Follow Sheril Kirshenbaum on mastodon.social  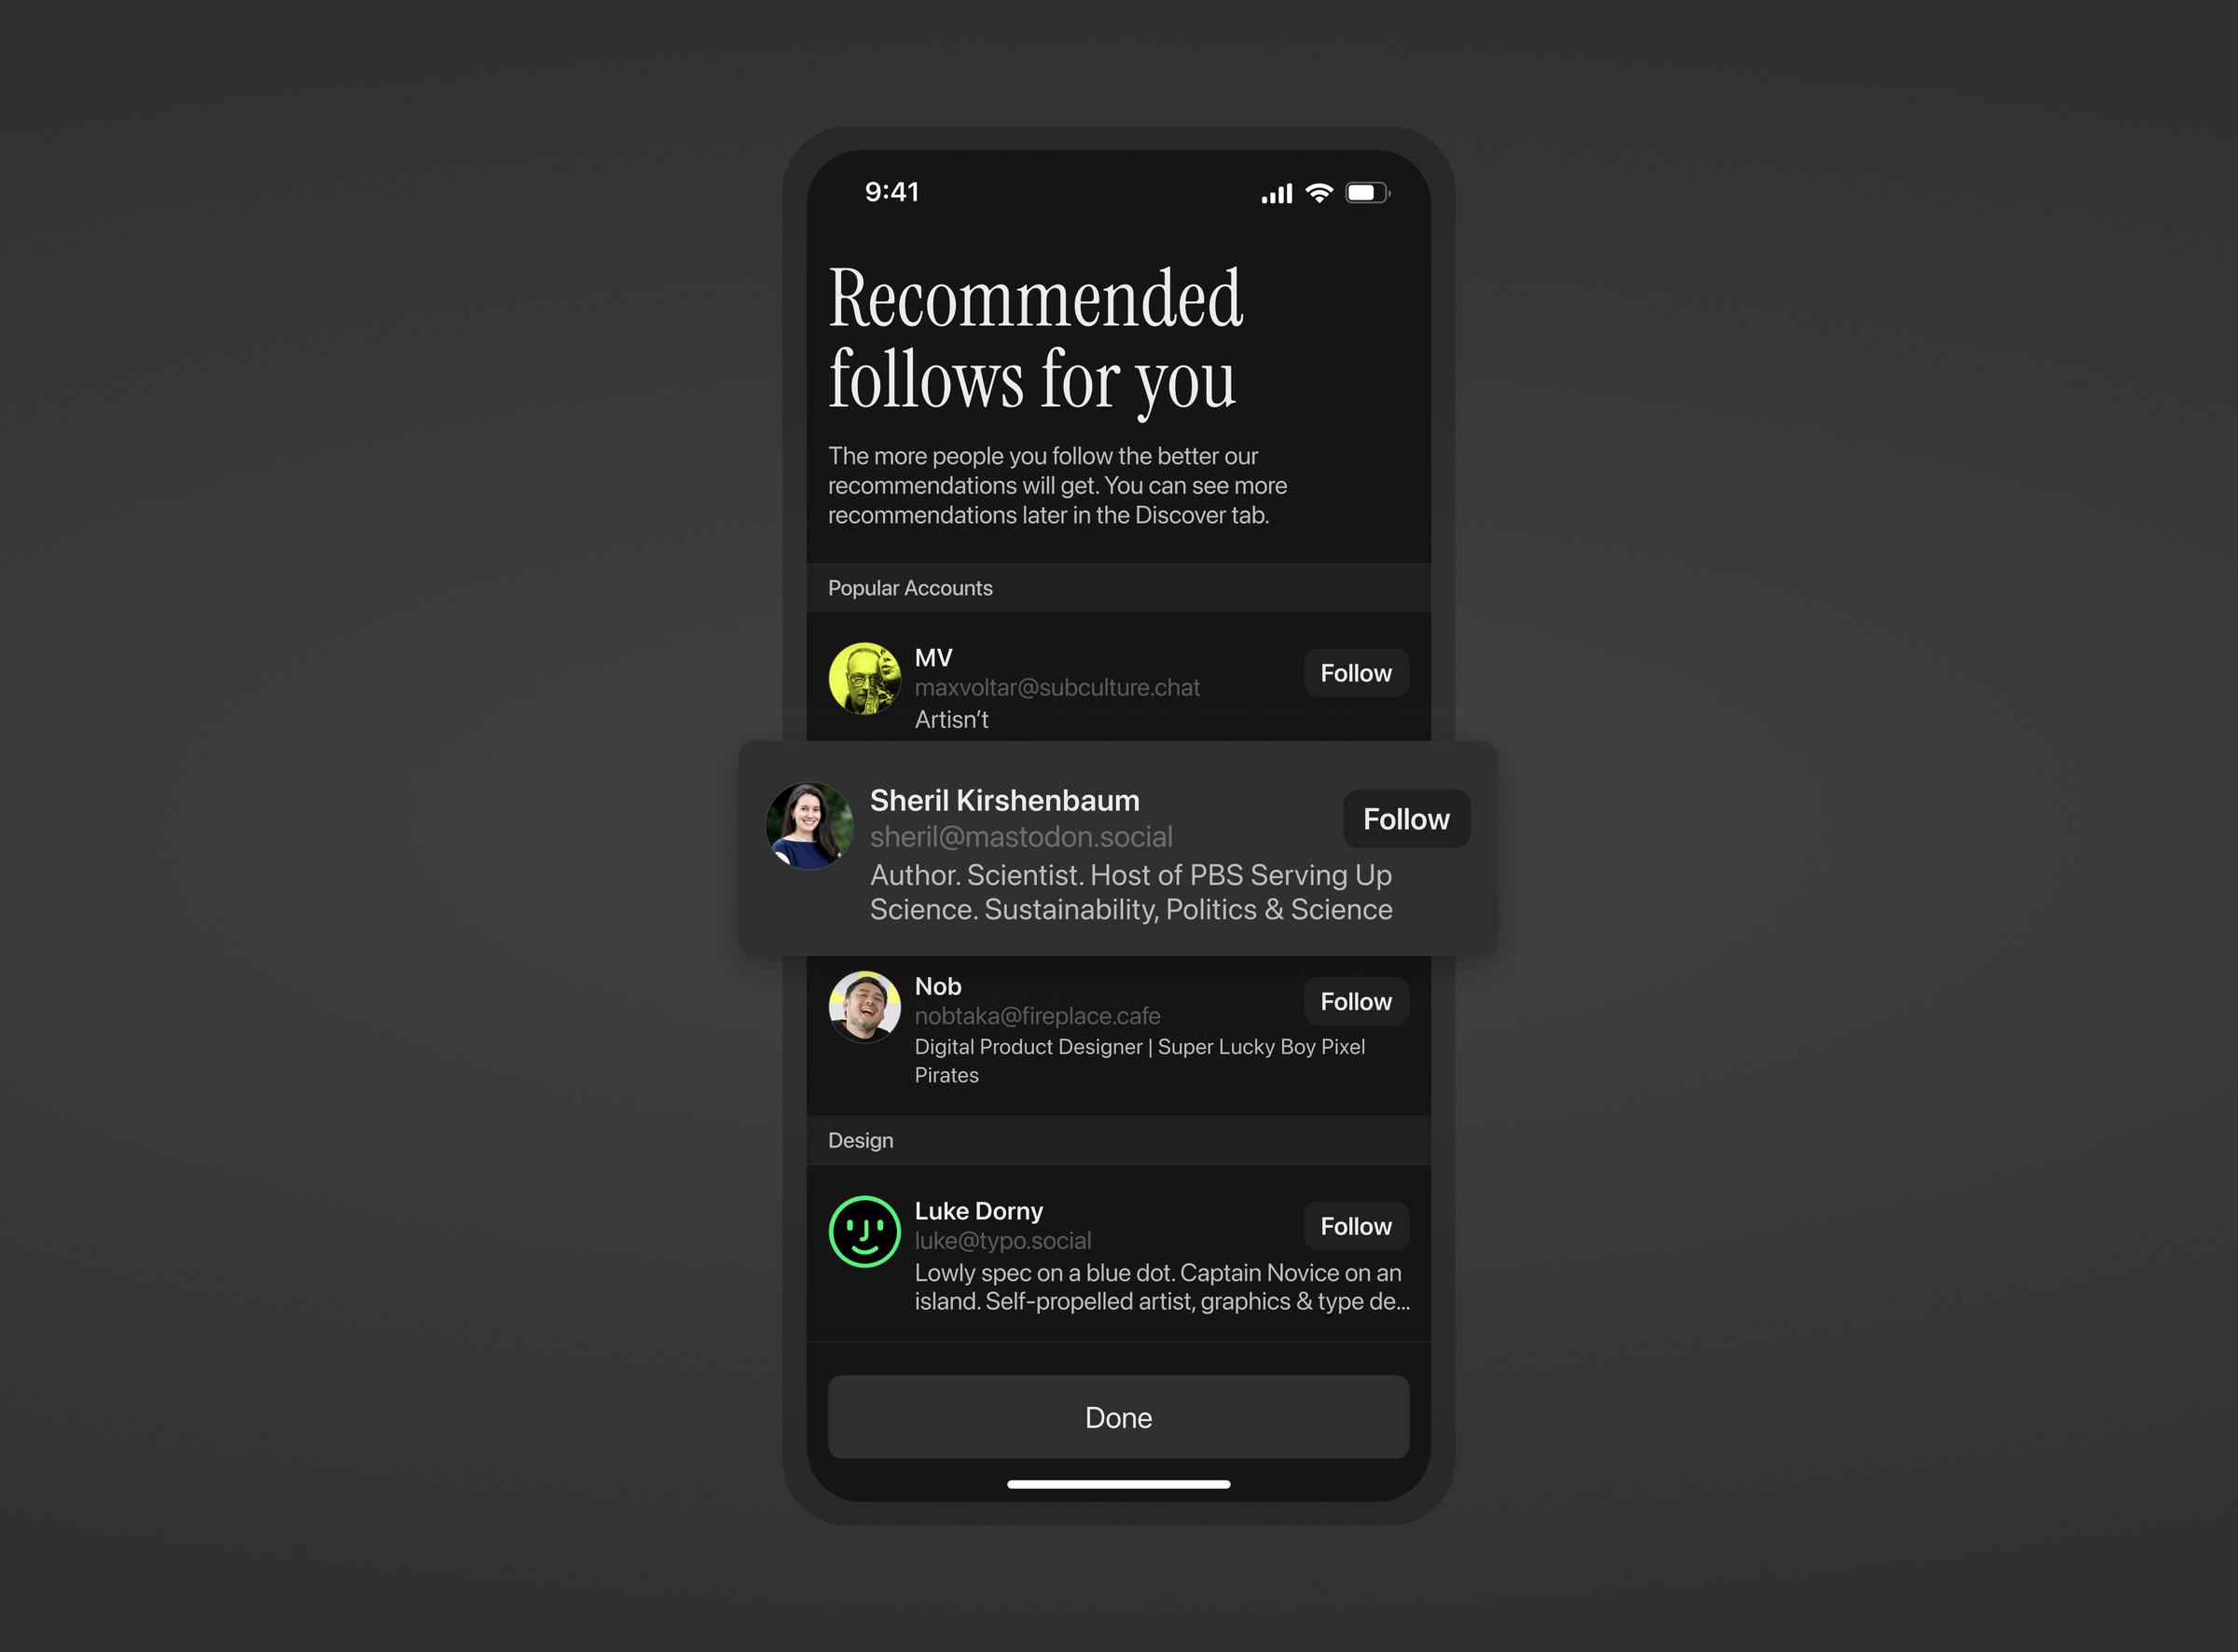1404,817
